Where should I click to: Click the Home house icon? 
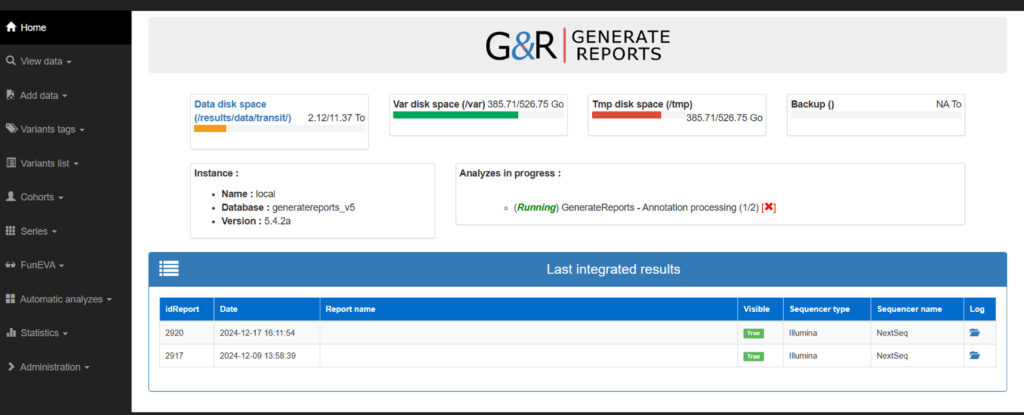point(10,27)
